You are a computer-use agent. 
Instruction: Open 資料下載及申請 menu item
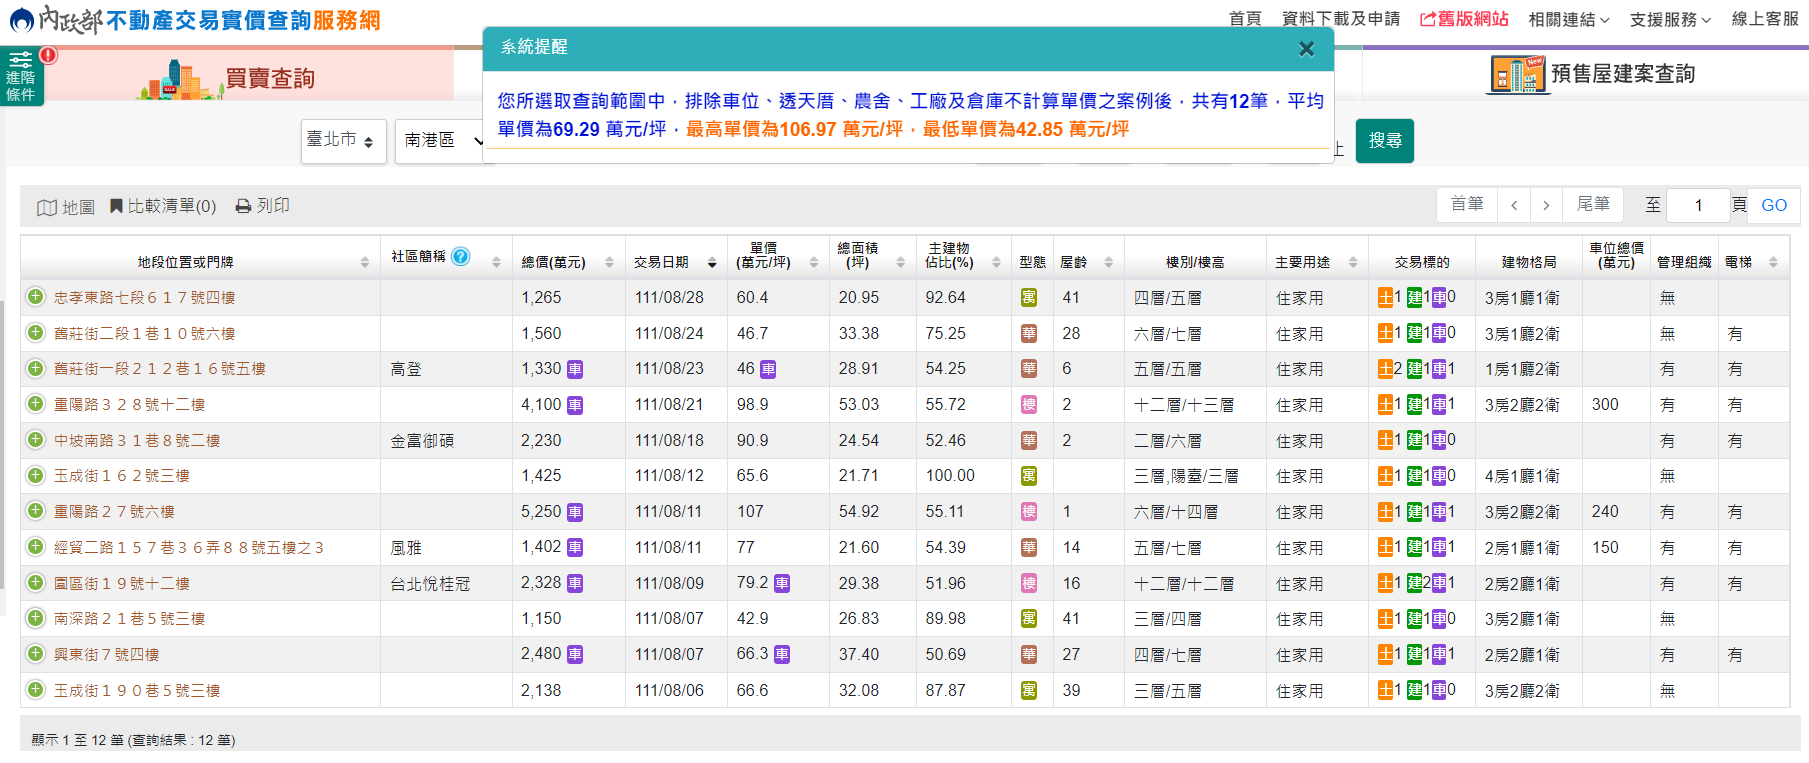pyautogui.click(x=1341, y=19)
